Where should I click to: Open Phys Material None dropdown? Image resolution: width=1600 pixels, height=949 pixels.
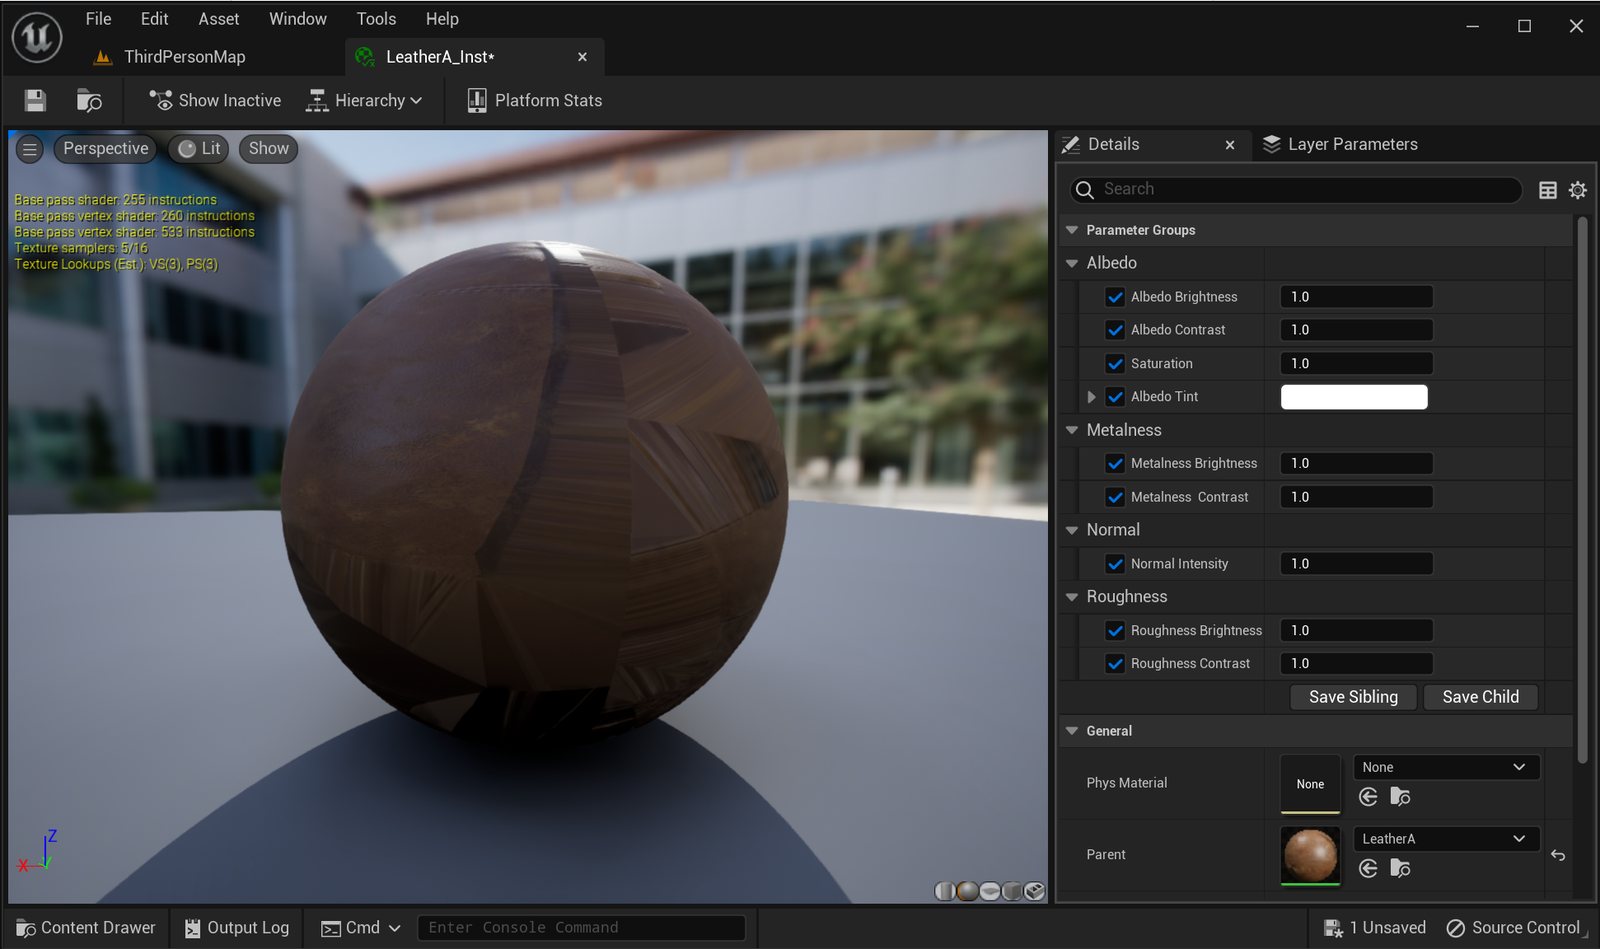1446,767
